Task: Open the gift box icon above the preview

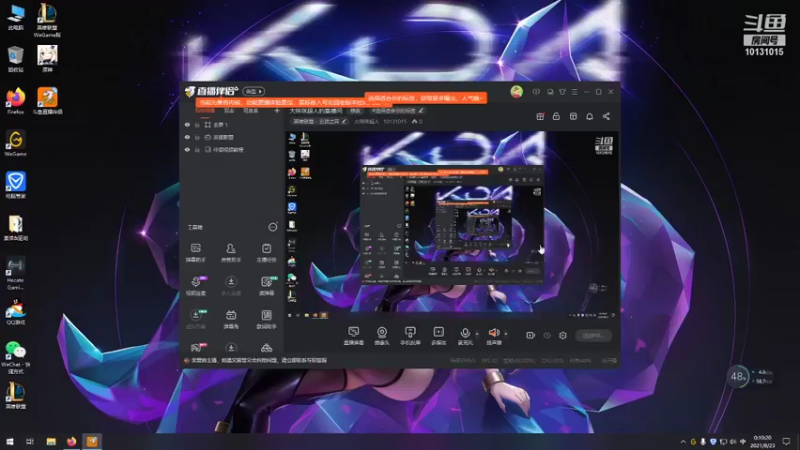Action: [540, 116]
